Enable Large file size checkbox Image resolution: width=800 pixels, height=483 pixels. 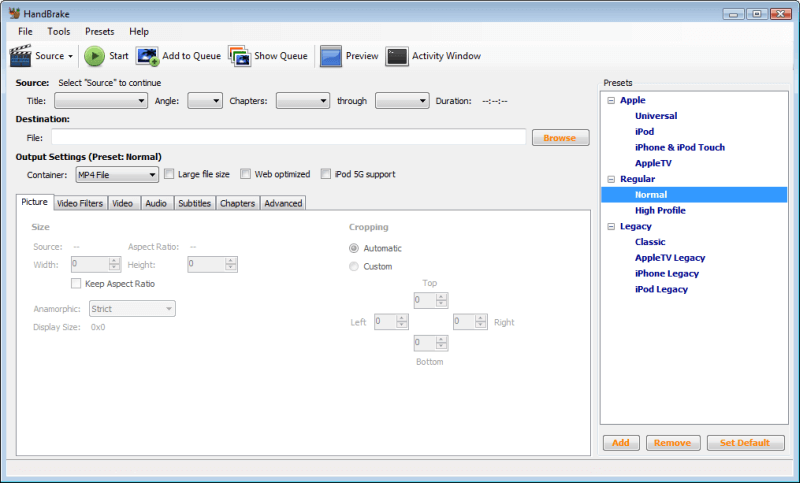(169, 174)
